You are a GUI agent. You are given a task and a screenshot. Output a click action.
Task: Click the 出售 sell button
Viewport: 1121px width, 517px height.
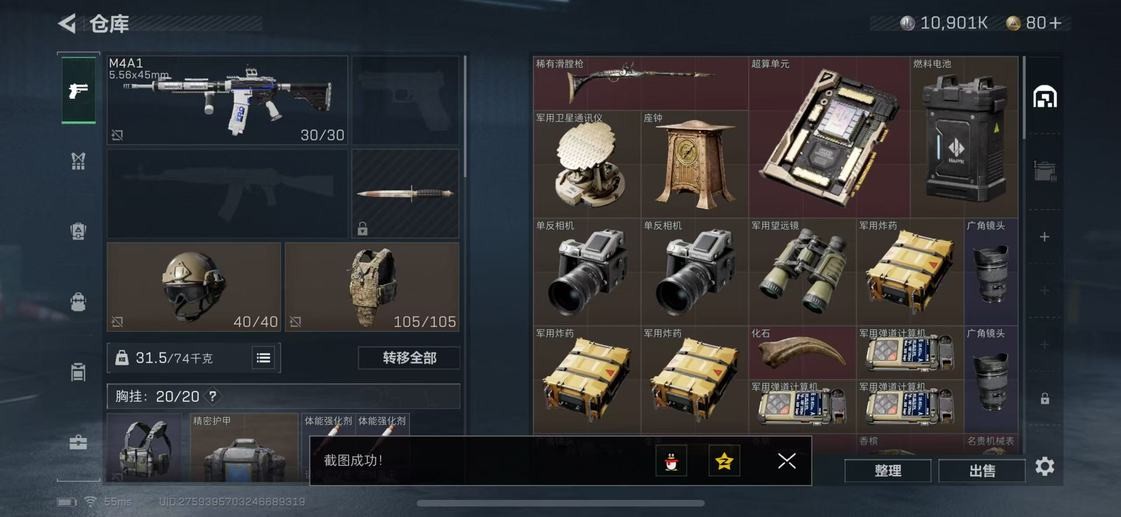pyautogui.click(x=982, y=471)
